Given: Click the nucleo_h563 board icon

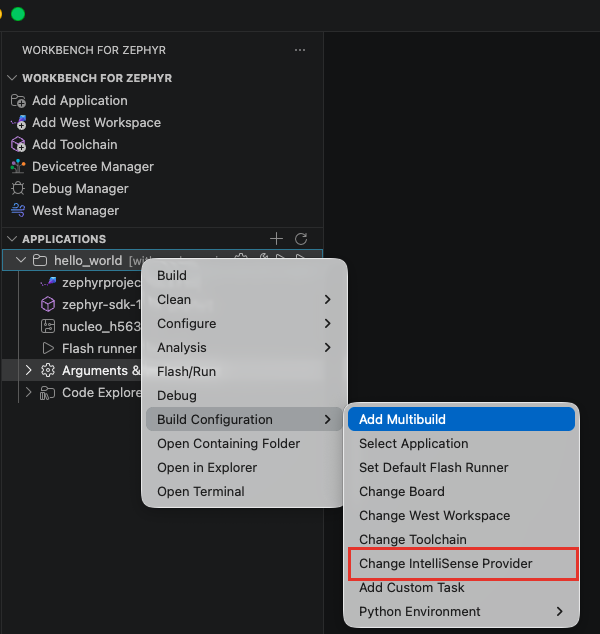Looking at the screenshot, I should 48,326.
